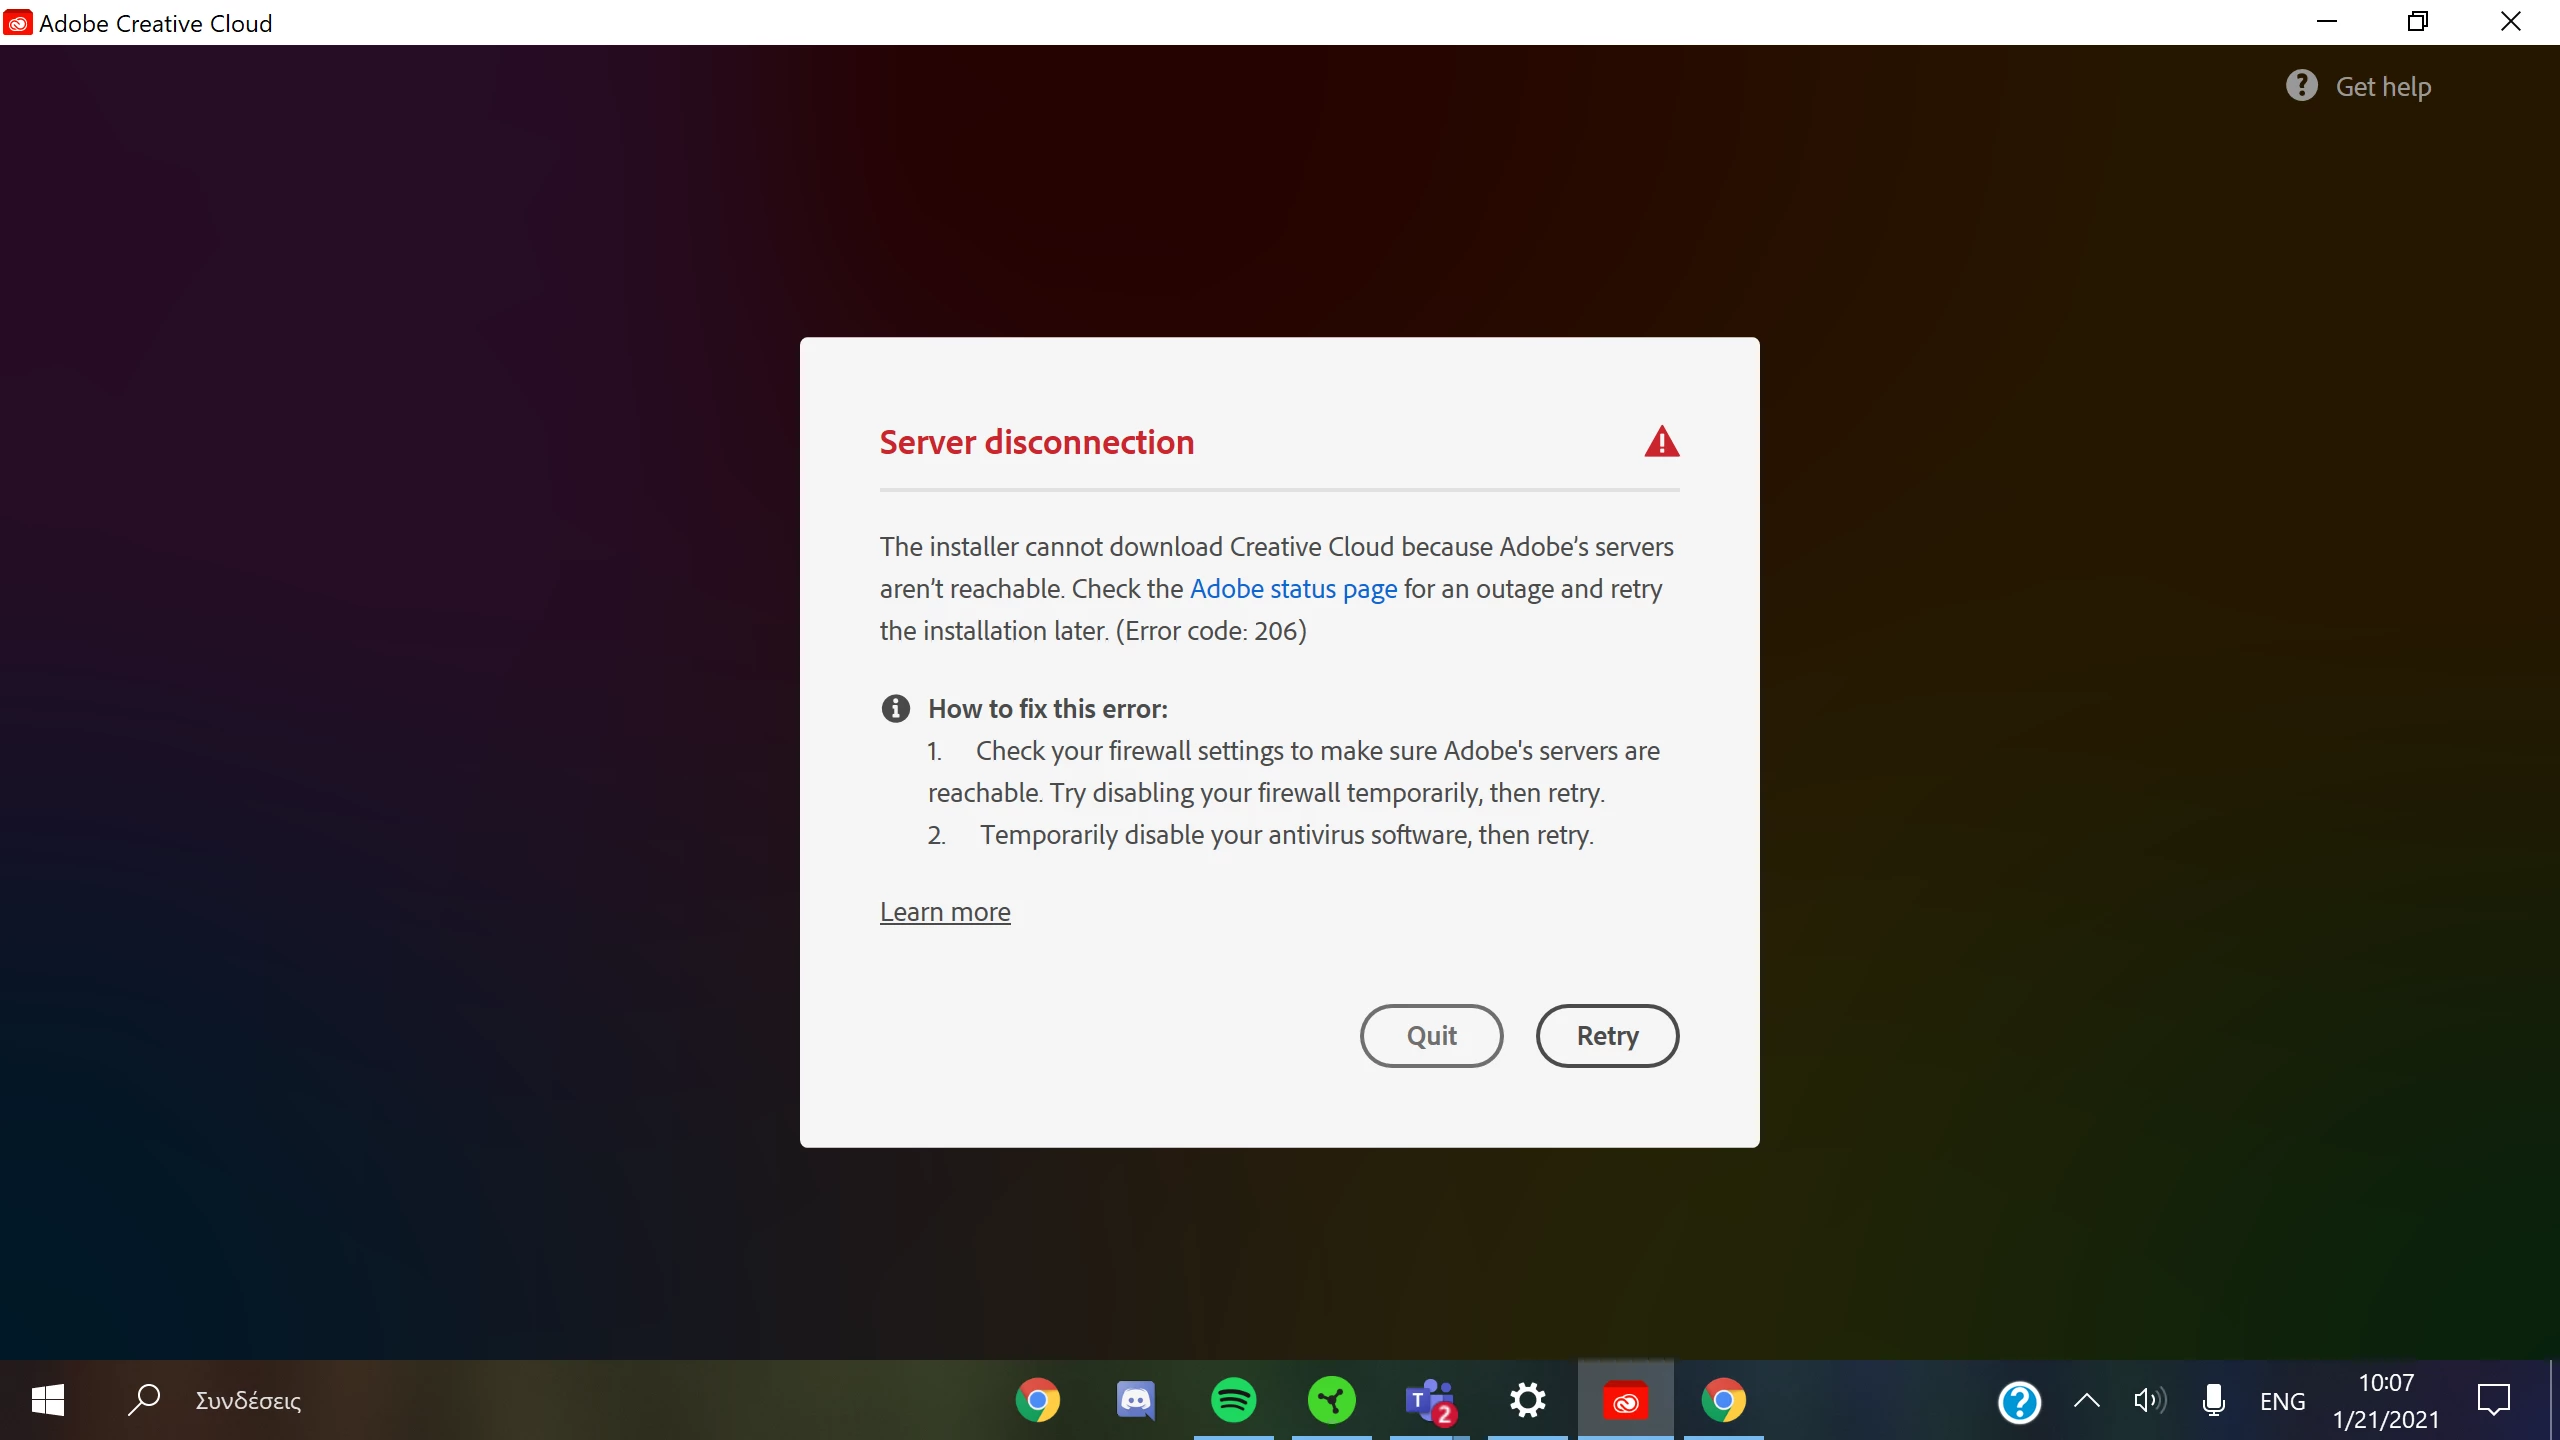
Task: Click the microphone tray icon
Action: (2214, 1400)
